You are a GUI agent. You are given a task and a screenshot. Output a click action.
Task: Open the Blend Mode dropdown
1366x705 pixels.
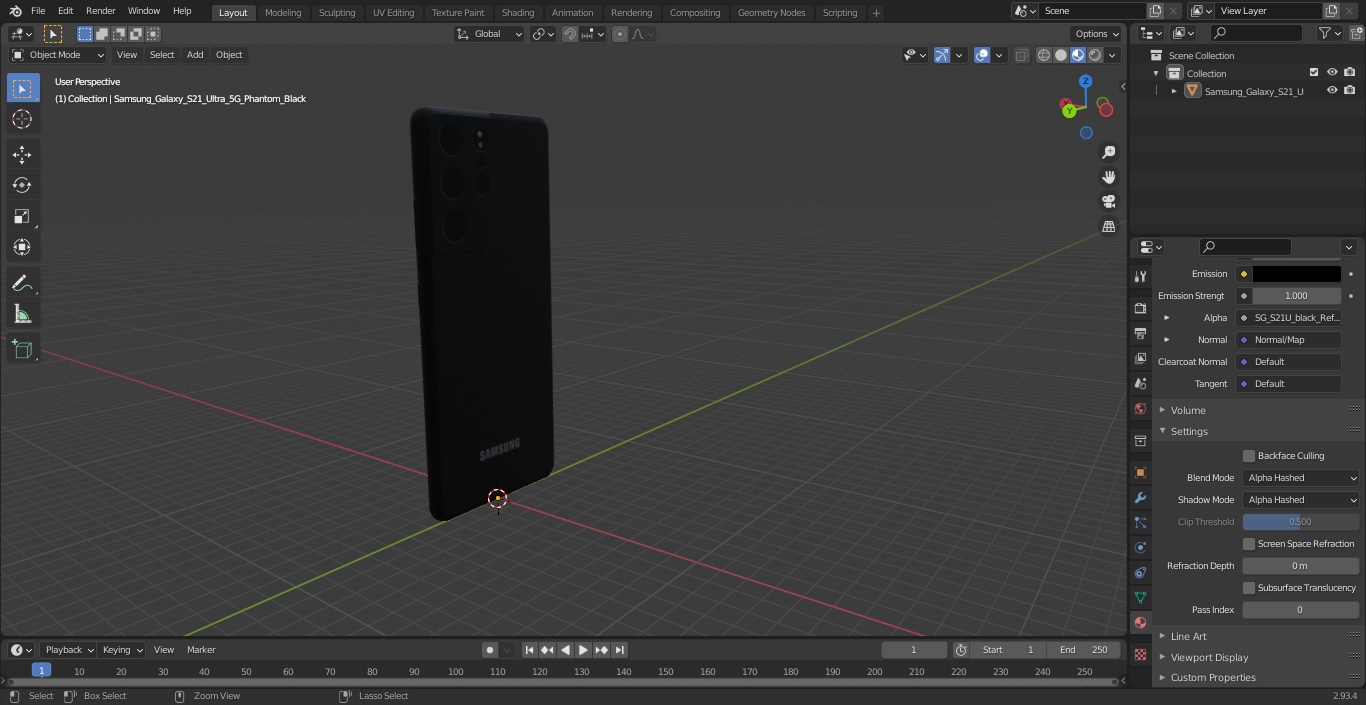pos(1301,478)
